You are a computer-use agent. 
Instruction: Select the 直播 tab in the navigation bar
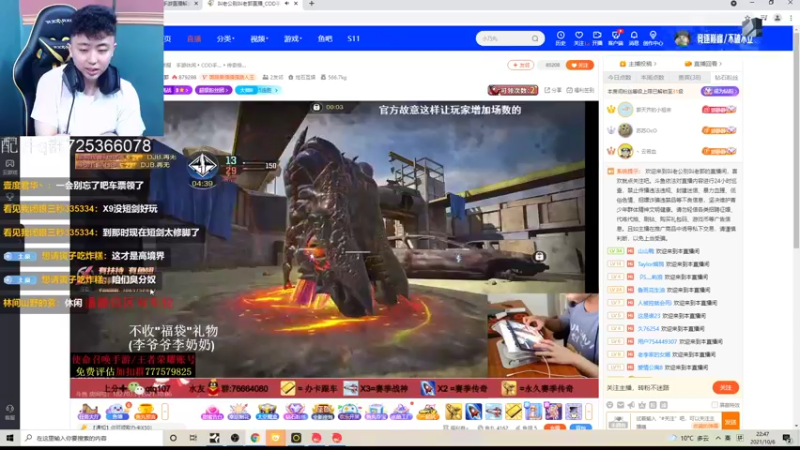point(194,39)
